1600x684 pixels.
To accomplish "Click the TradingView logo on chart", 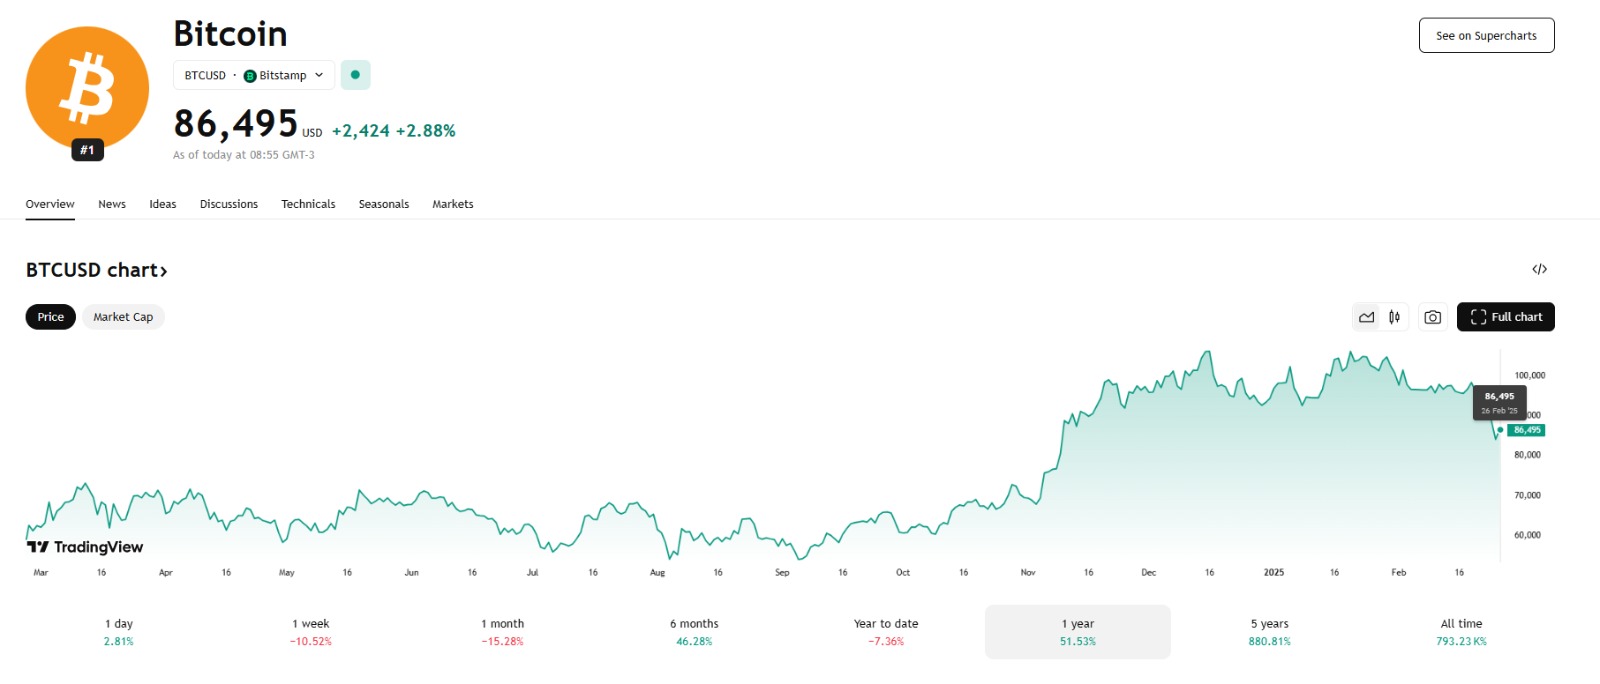I will [85, 547].
